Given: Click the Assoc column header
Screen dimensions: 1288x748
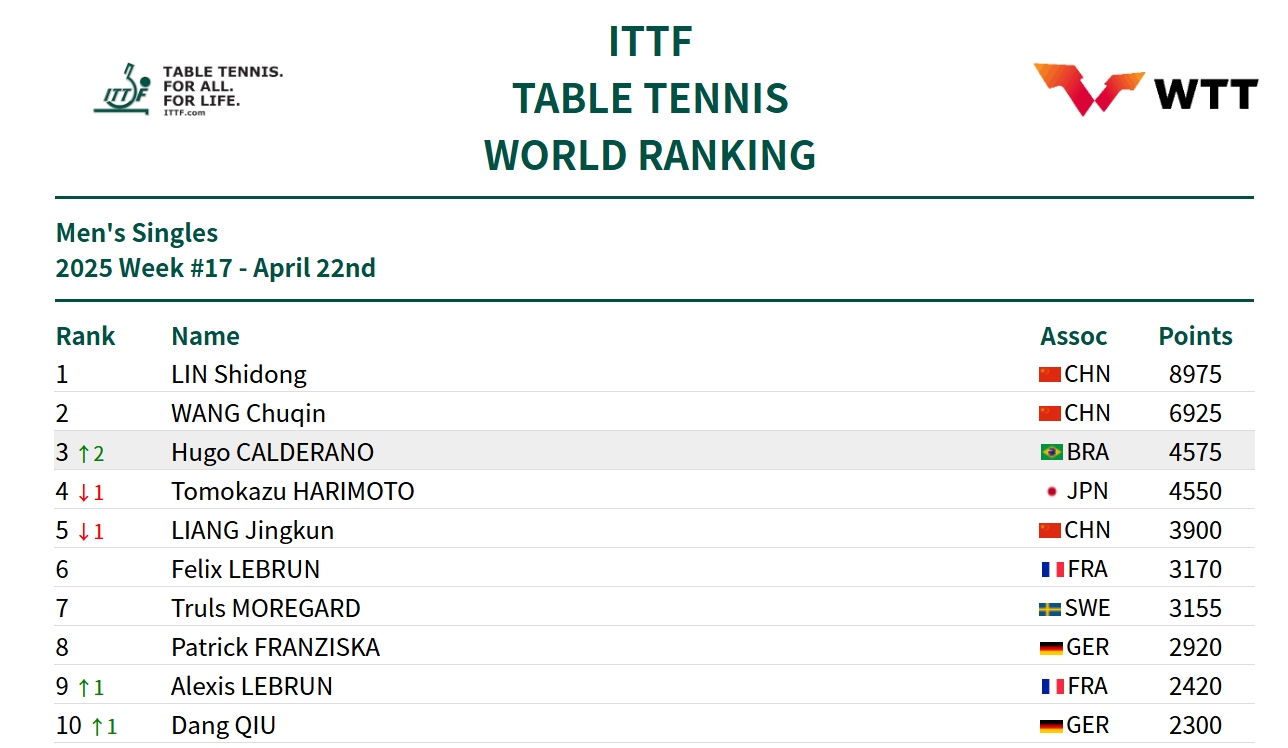Looking at the screenshot, I should 1073,336.
